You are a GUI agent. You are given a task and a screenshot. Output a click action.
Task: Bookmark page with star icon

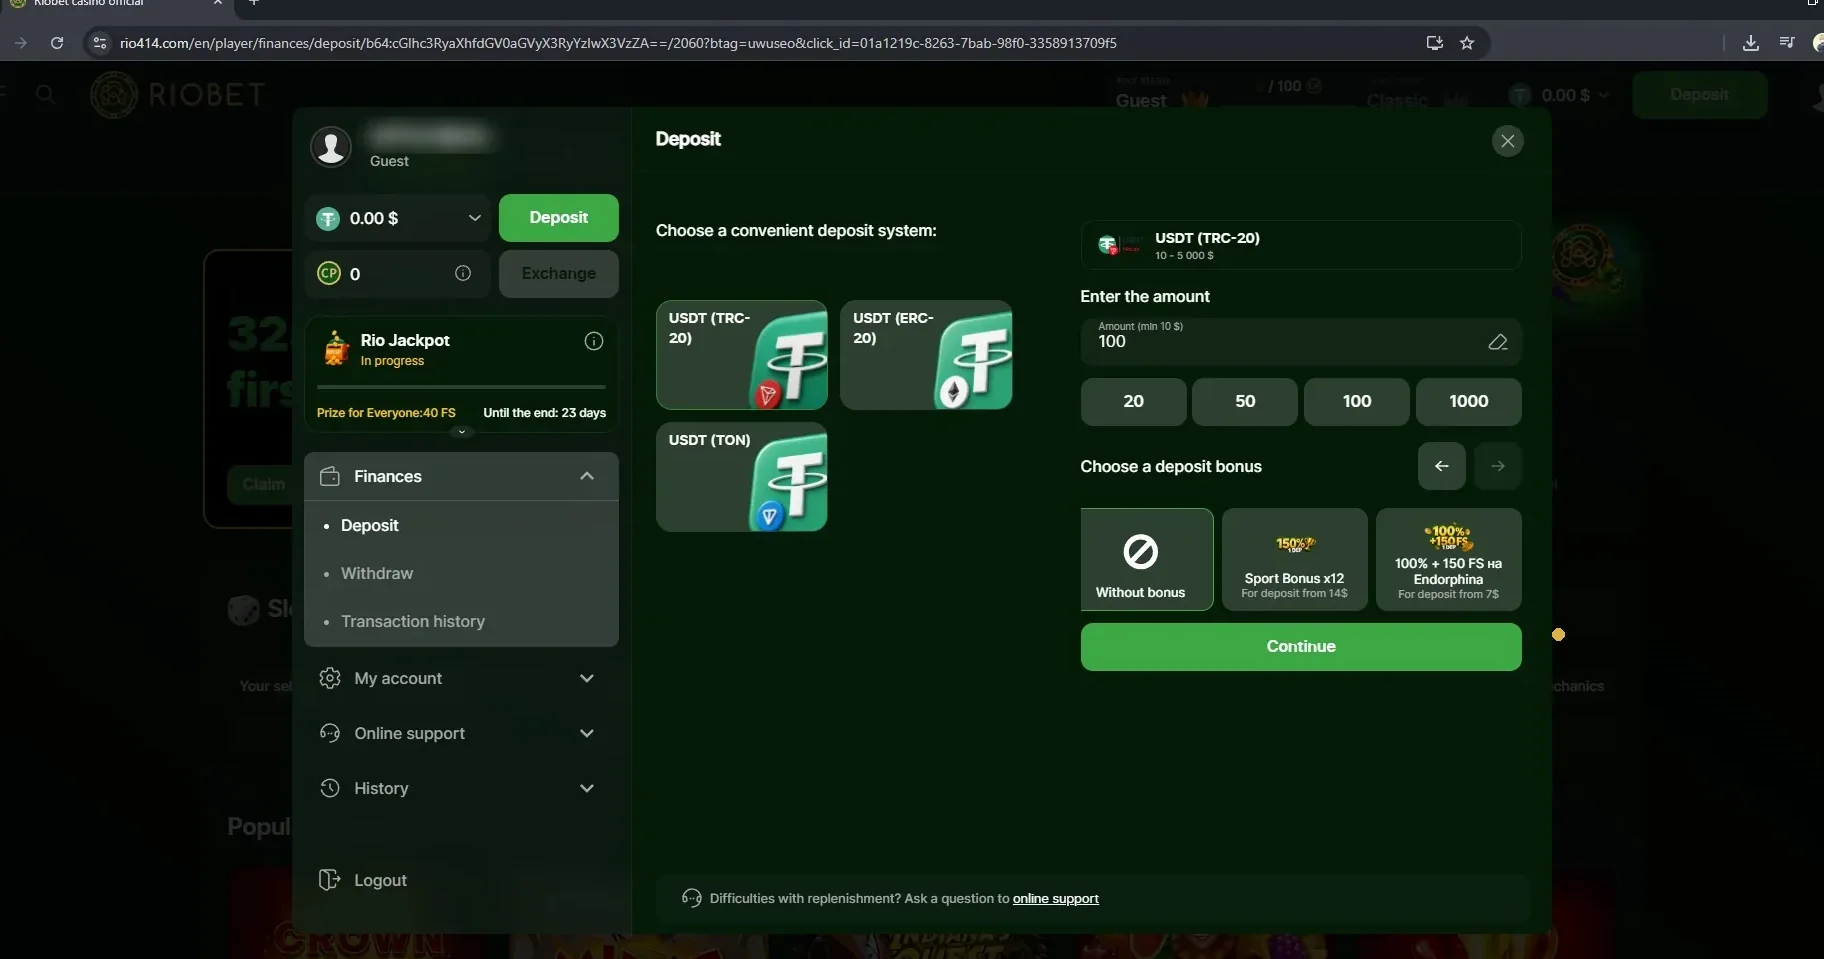(1467, 43)
